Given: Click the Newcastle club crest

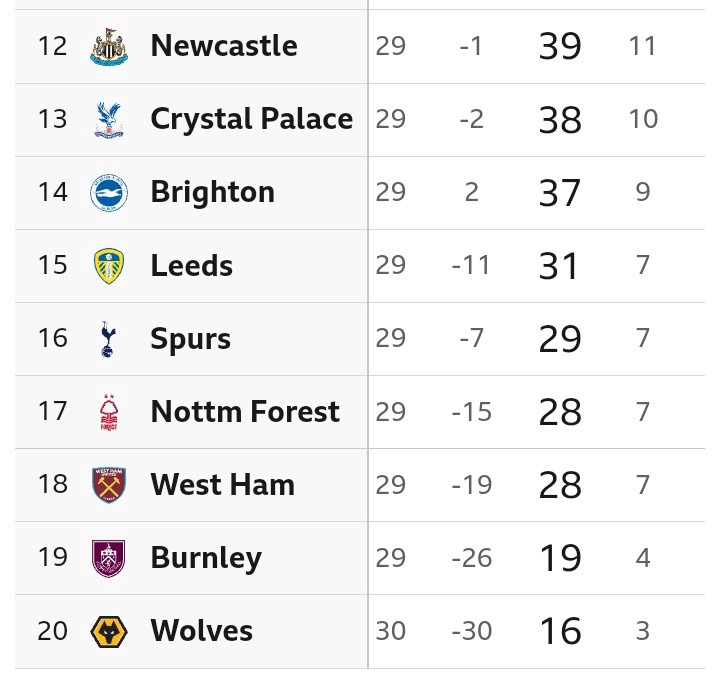Looking at the screenshot, I should 109,46.
